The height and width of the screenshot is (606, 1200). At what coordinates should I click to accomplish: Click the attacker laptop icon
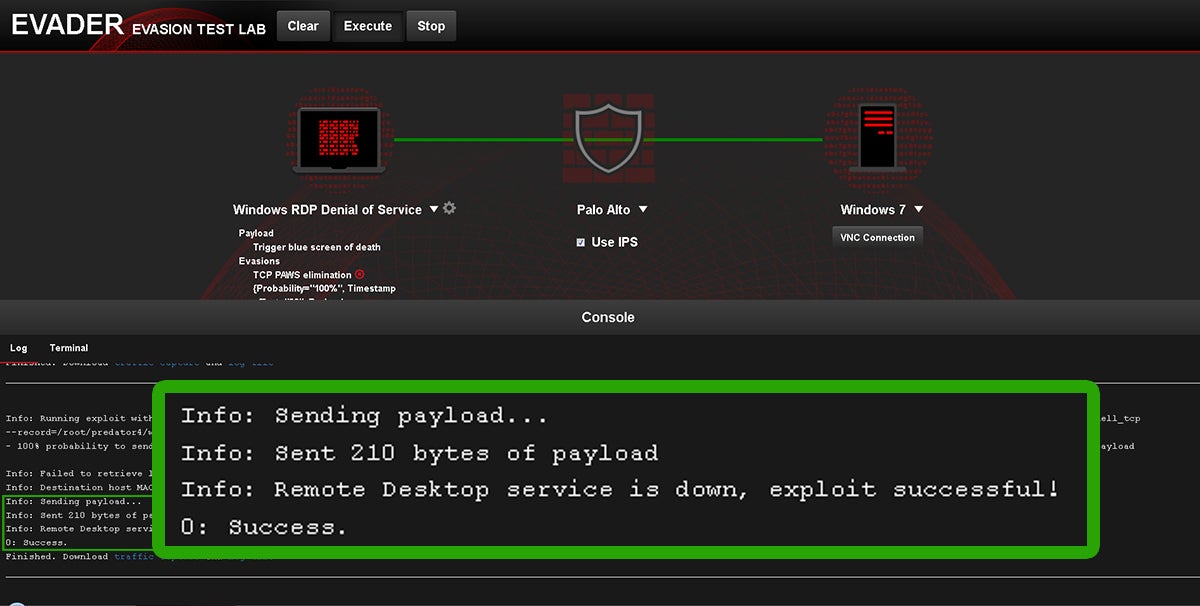(339, 140)
